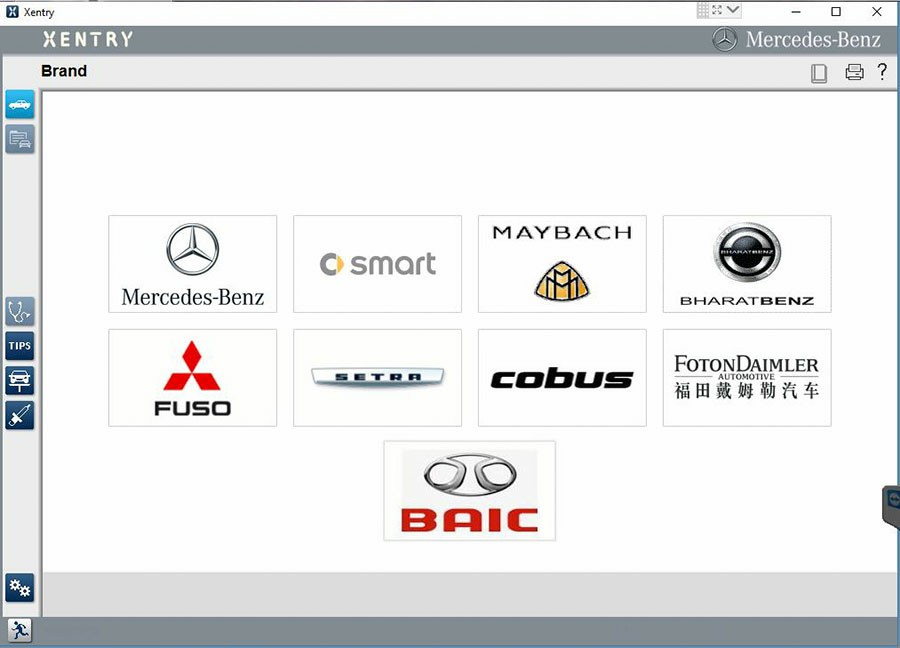Open diagnosis via the stethoscope icon
The height and width of the screenshot is (648, 900).
pyautogui.click(x=20, y=311)
